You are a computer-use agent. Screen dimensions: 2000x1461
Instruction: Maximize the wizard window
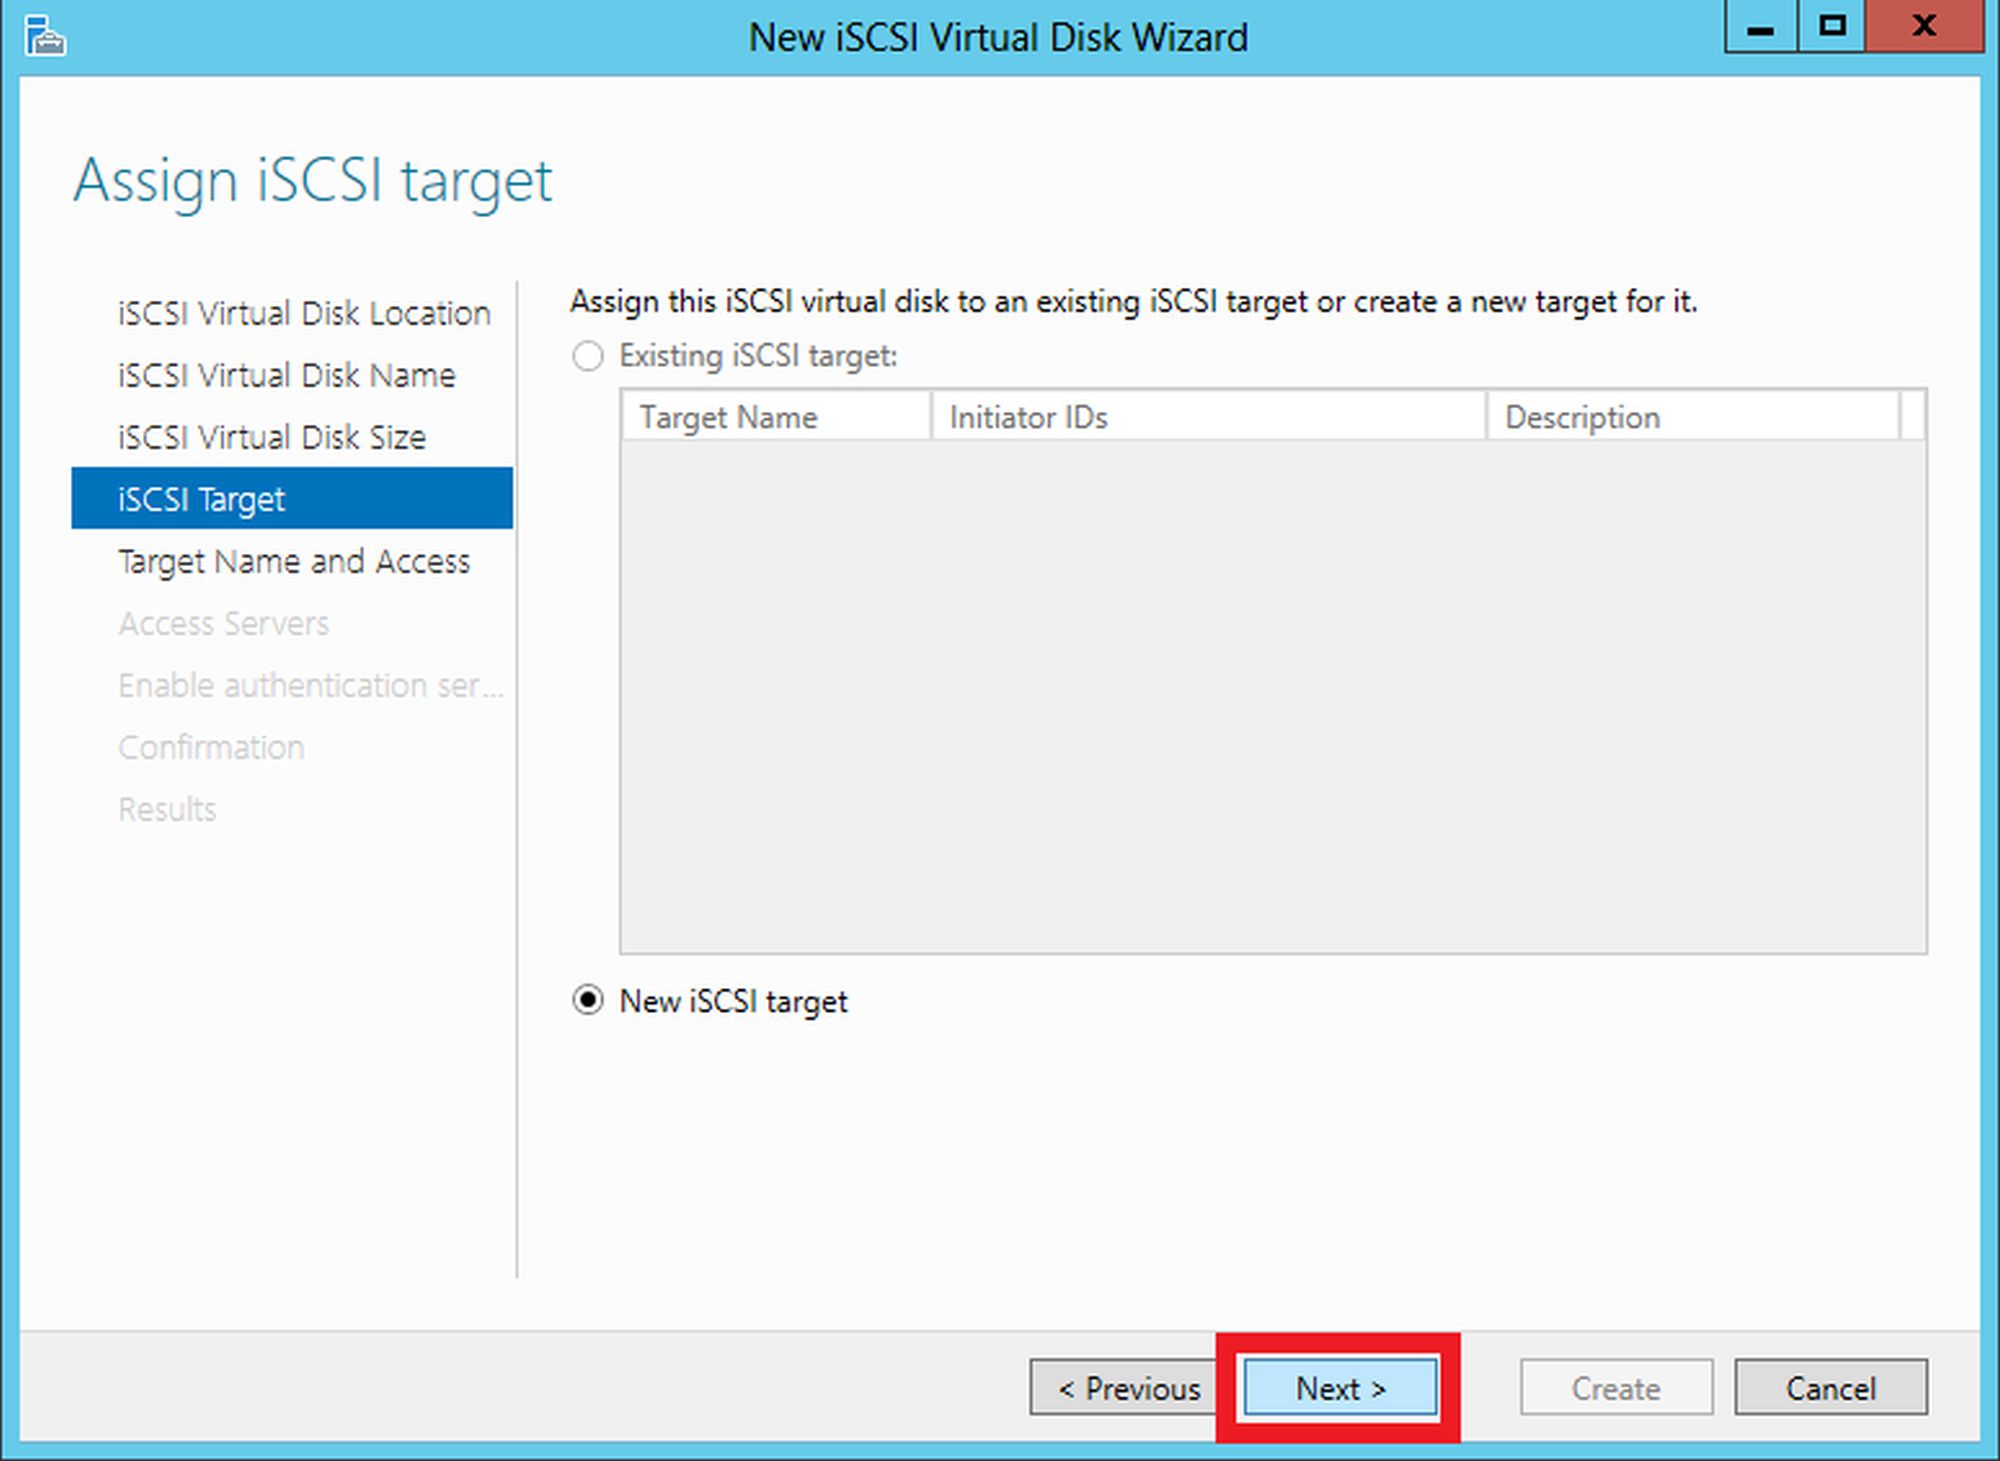[x=1832, y=27]
